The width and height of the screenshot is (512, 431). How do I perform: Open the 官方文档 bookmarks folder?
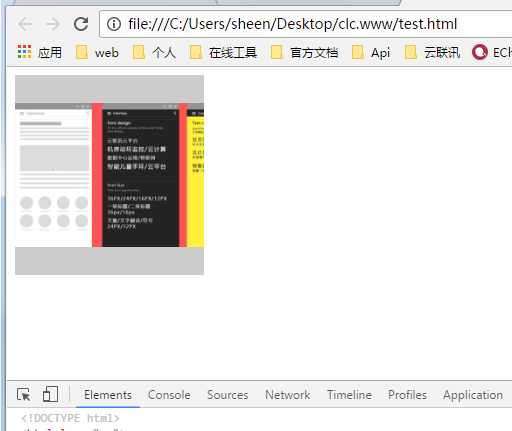tap(304, 52)
